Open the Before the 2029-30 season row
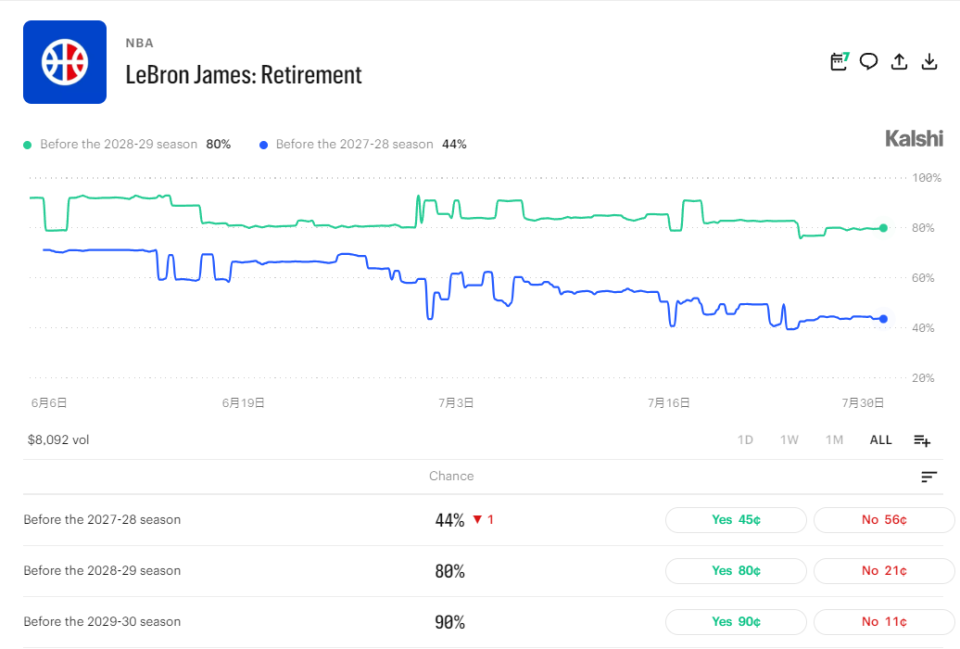The height and width of the screenshot is (649, 960). [x=482, y=621]
